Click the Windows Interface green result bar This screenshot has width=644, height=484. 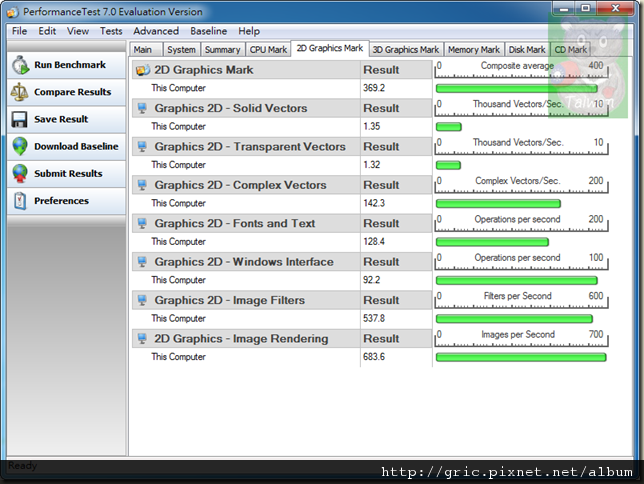pyautogui.click(x=516, y=280)
